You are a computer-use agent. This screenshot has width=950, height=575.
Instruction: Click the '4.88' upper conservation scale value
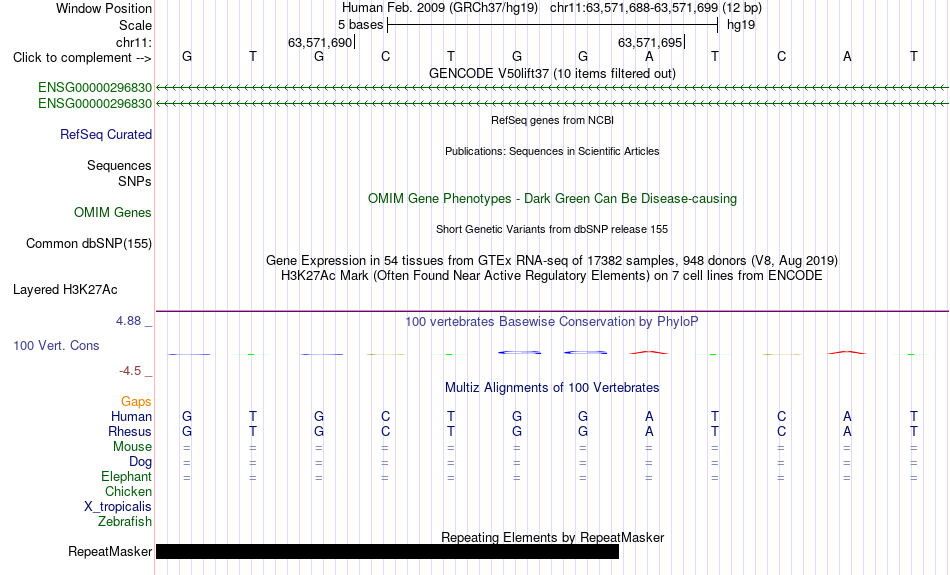[x=128, y=321]
